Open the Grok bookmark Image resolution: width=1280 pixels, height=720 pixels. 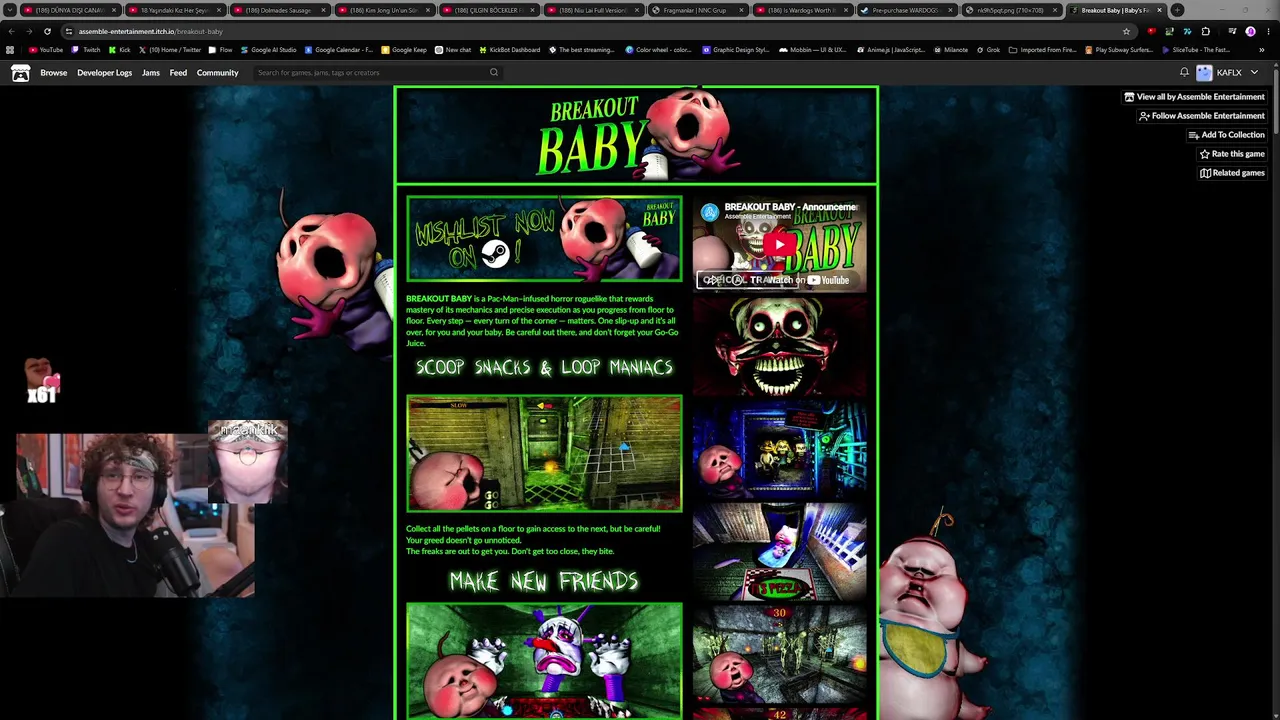point(987,50)
